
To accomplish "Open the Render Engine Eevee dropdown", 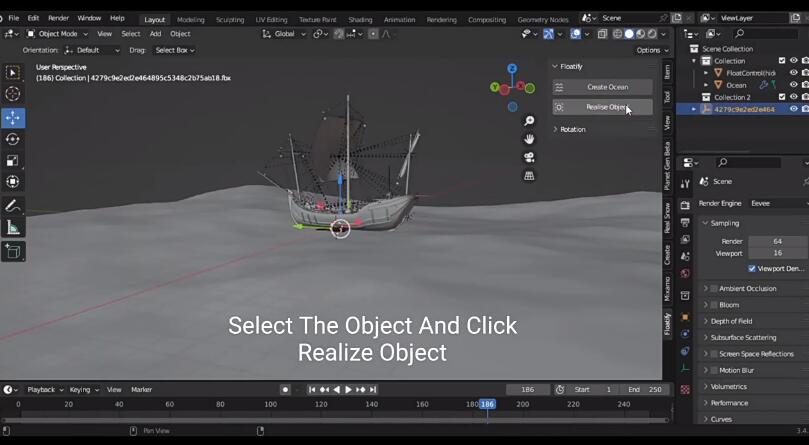I will (x=778, y=203).
